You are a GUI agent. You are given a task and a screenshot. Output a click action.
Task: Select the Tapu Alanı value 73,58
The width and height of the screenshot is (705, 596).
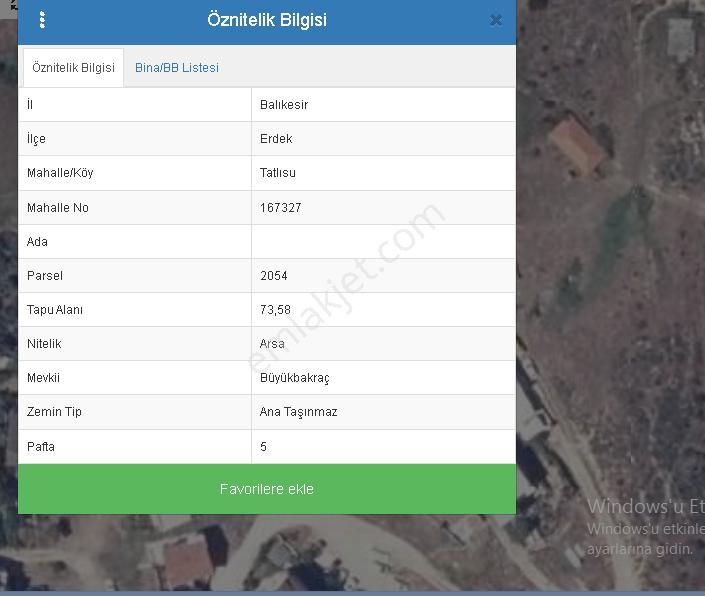click(275, 310)
